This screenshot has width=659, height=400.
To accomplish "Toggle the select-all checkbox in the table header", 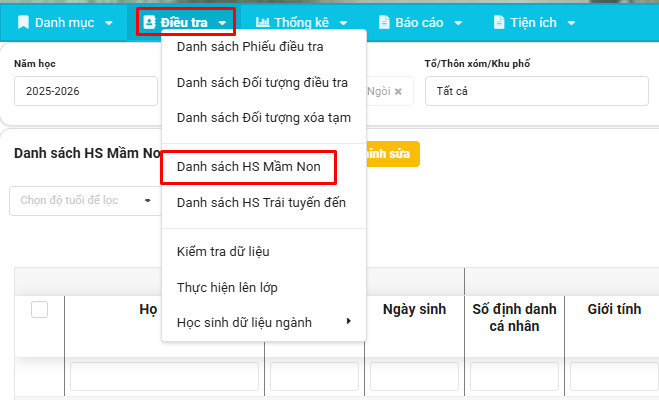I will pyautogui.click(x=40, y=310).
